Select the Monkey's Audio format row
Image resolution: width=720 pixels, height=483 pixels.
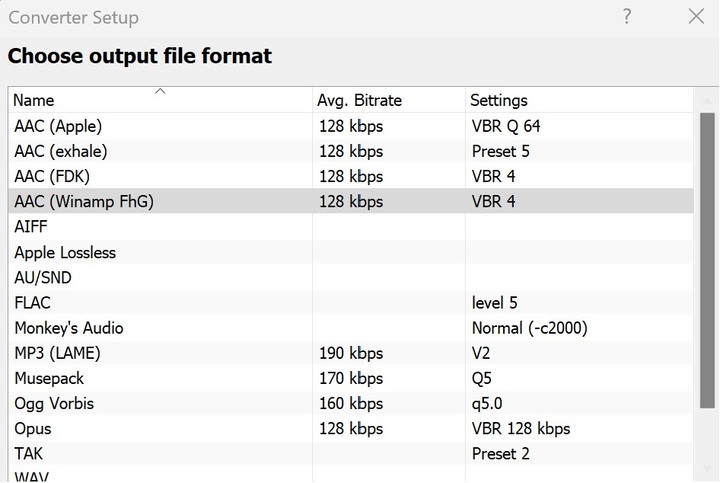tap(351, 328)
